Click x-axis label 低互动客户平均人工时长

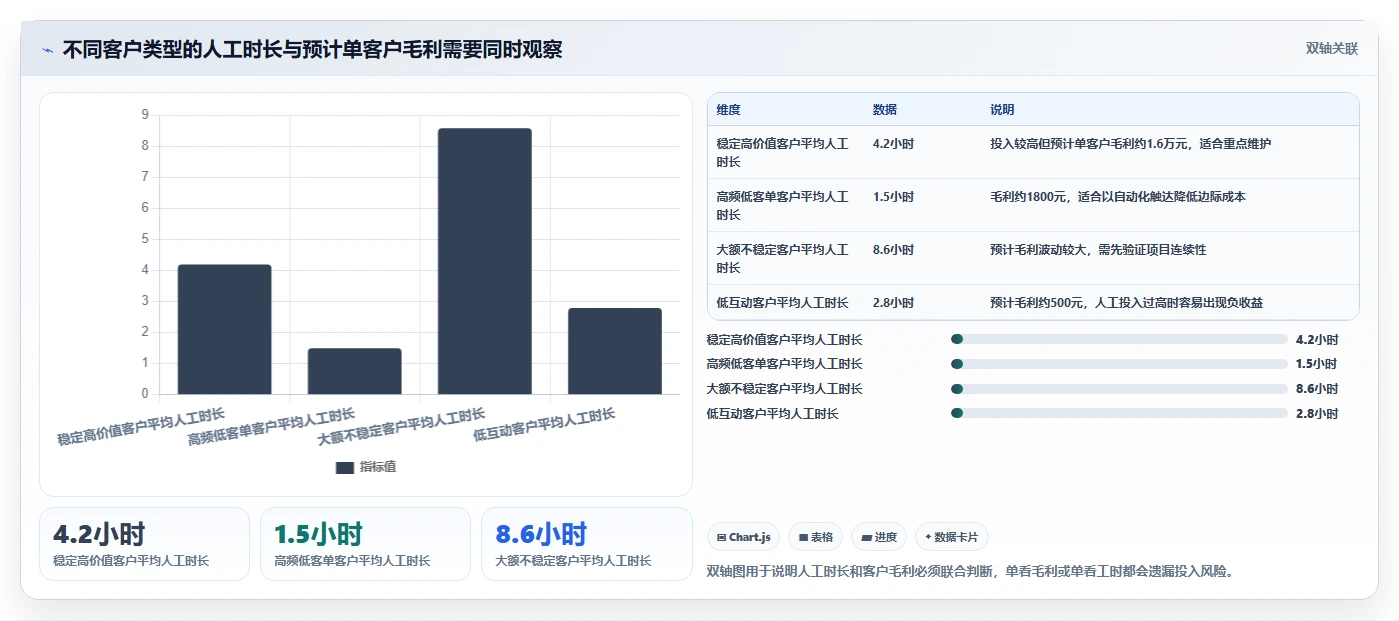click(x=545, y=425)
